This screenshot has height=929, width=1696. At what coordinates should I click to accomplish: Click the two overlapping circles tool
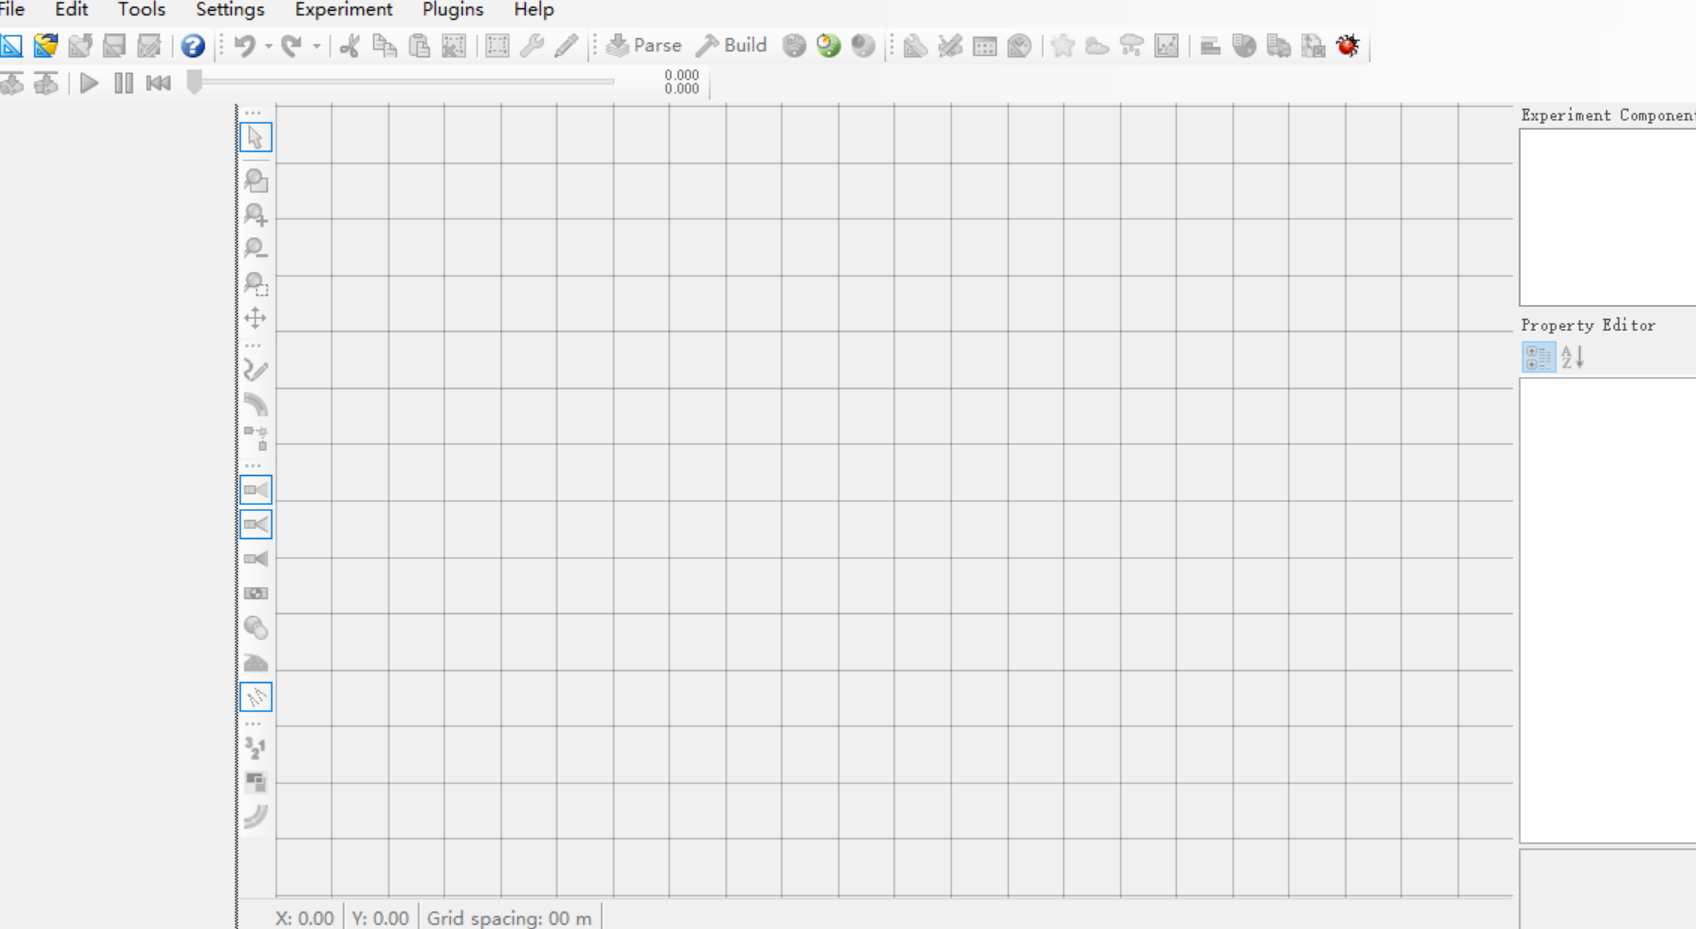[x=256, y=628]
